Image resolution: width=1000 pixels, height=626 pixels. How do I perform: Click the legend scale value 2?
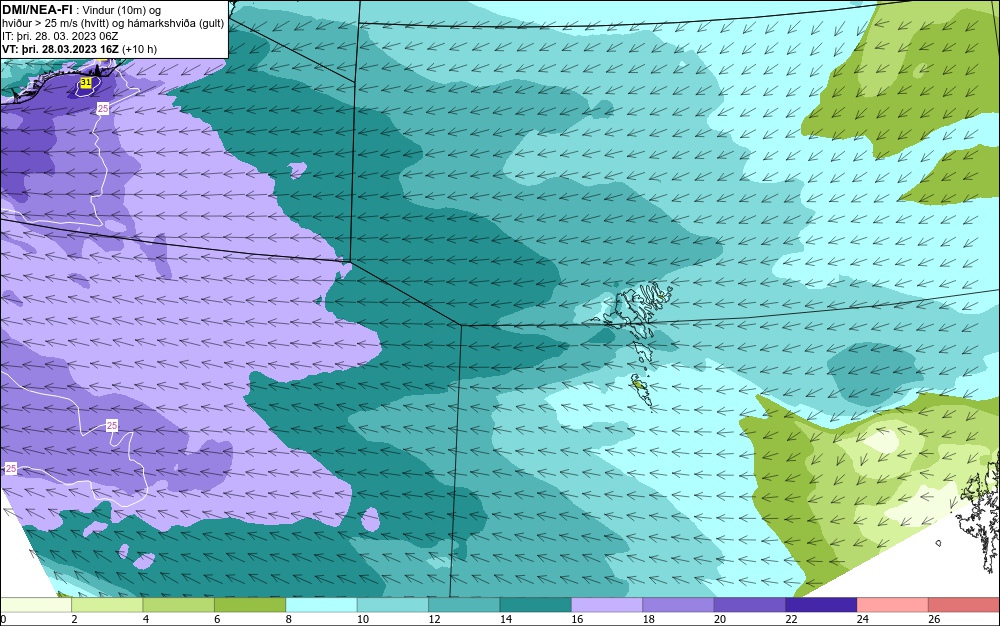pos(74,619)
